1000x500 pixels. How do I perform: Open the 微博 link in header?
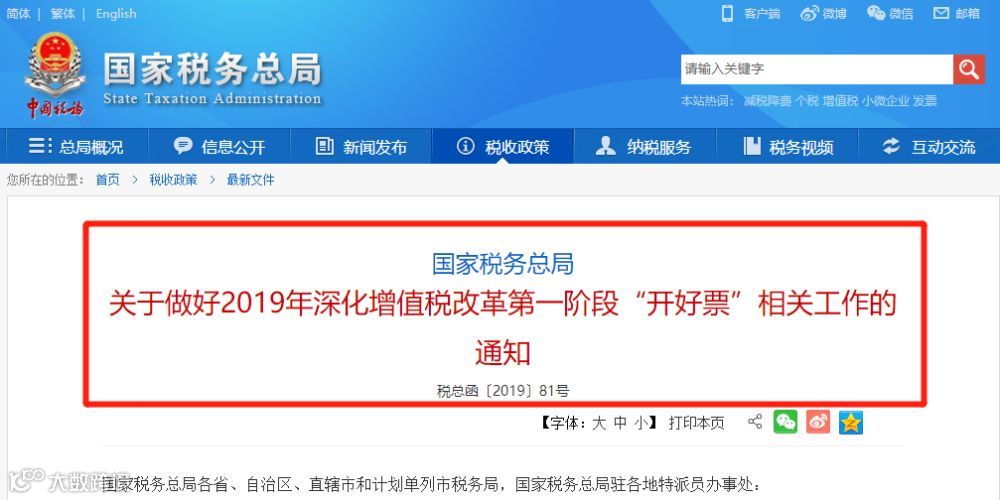click(x=823, y=13)
